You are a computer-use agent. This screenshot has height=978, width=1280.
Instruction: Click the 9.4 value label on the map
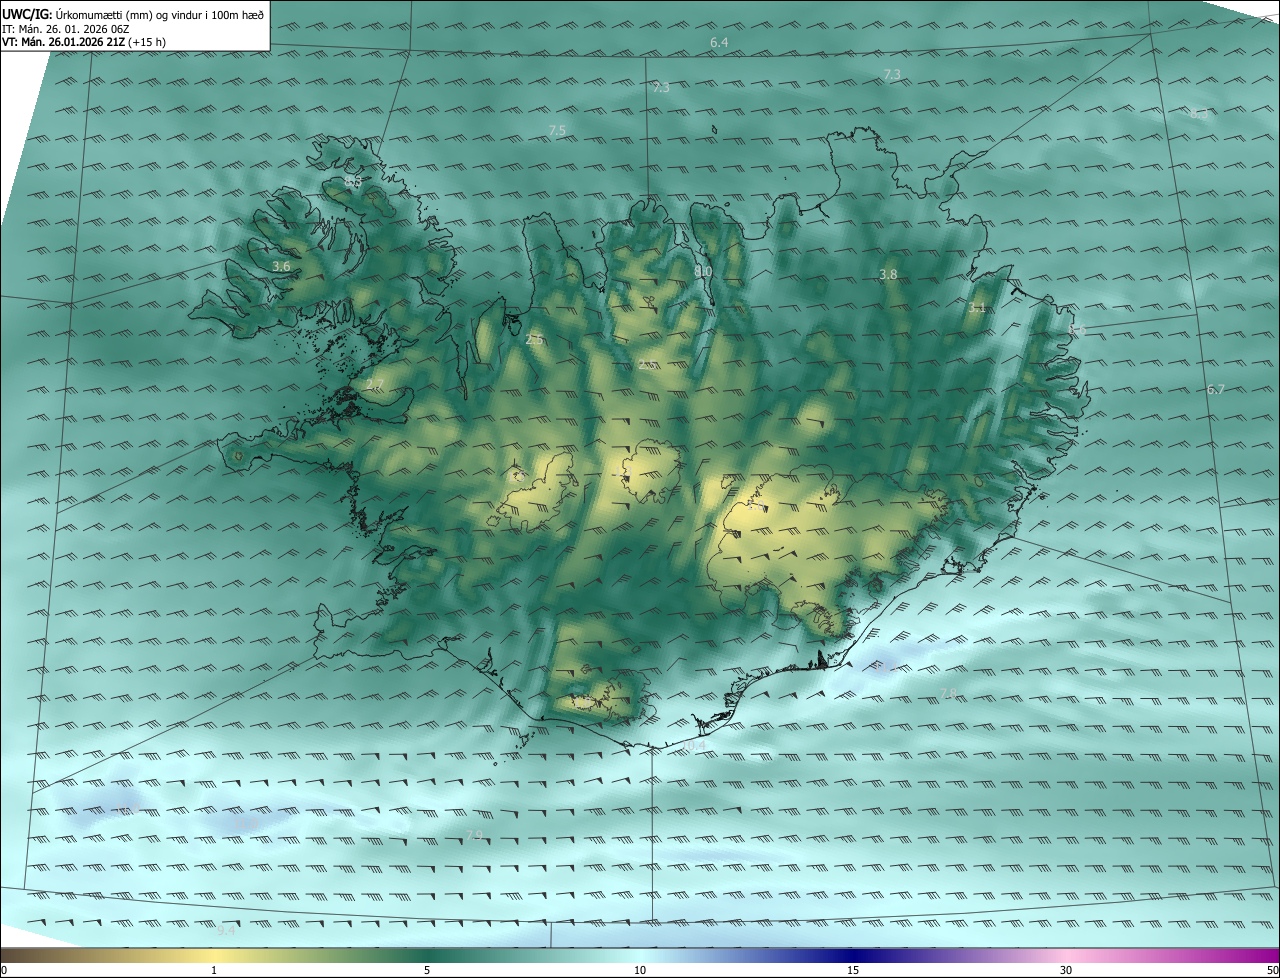point(226,930)
